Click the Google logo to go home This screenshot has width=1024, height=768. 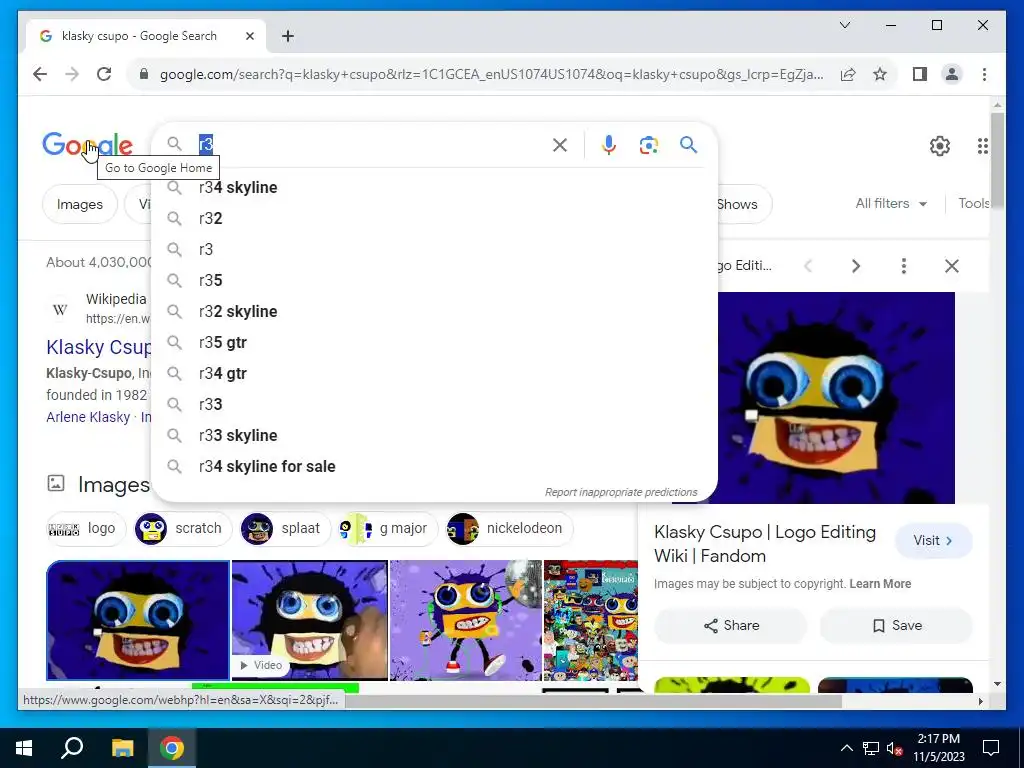(88, 144)
